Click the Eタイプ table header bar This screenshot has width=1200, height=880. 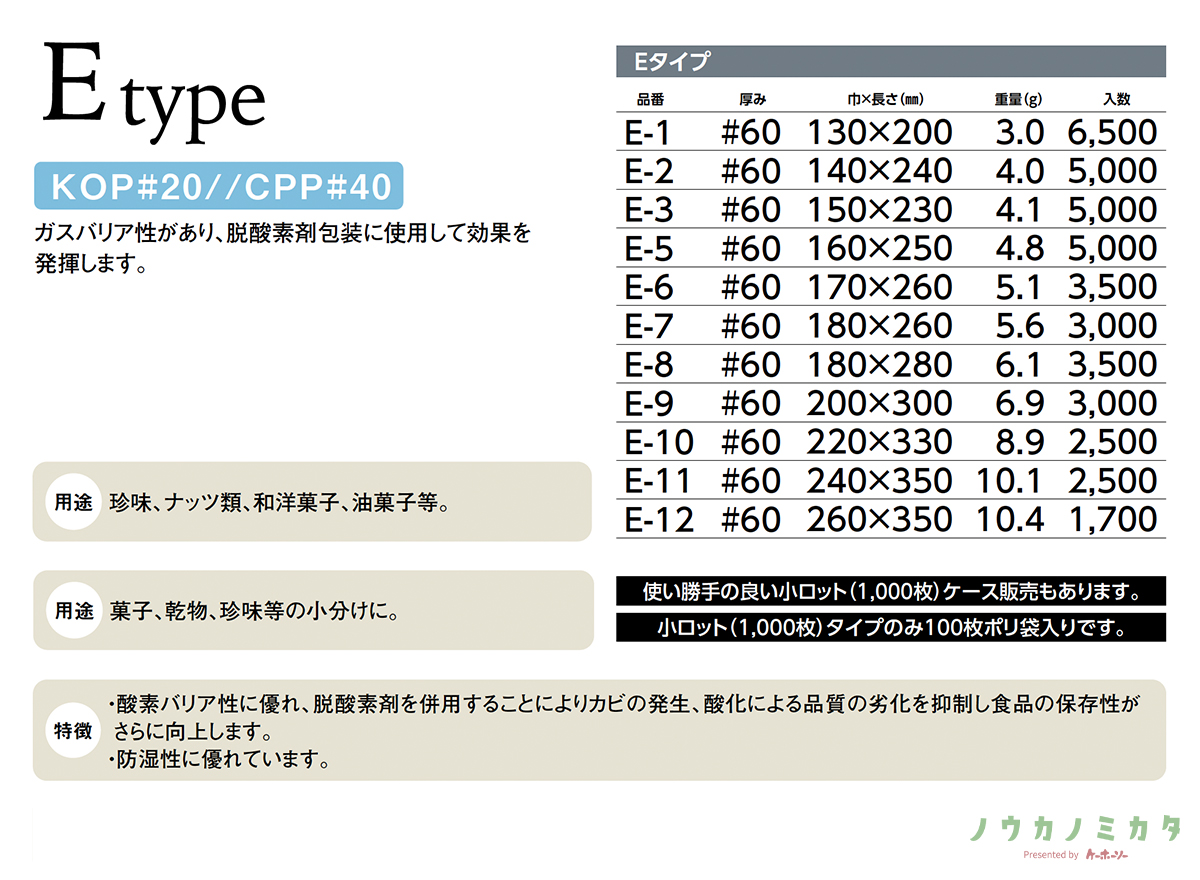890,61
